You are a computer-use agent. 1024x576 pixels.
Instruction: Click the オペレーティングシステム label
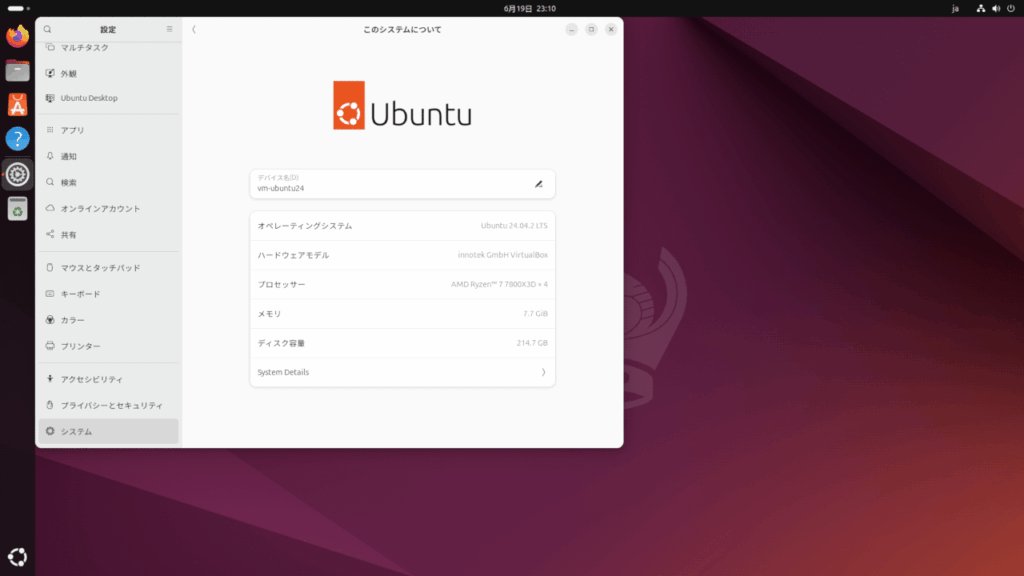[304, 226]
